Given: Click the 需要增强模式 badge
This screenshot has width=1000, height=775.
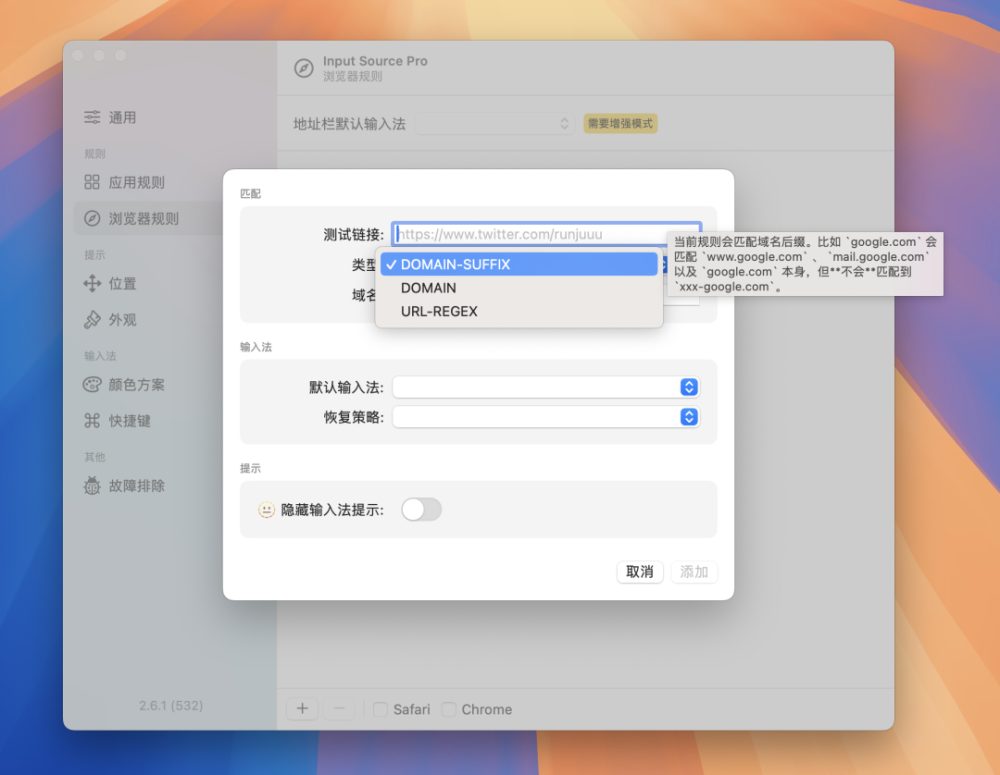Looking at the screenshot, I should [x=621, y=124].
